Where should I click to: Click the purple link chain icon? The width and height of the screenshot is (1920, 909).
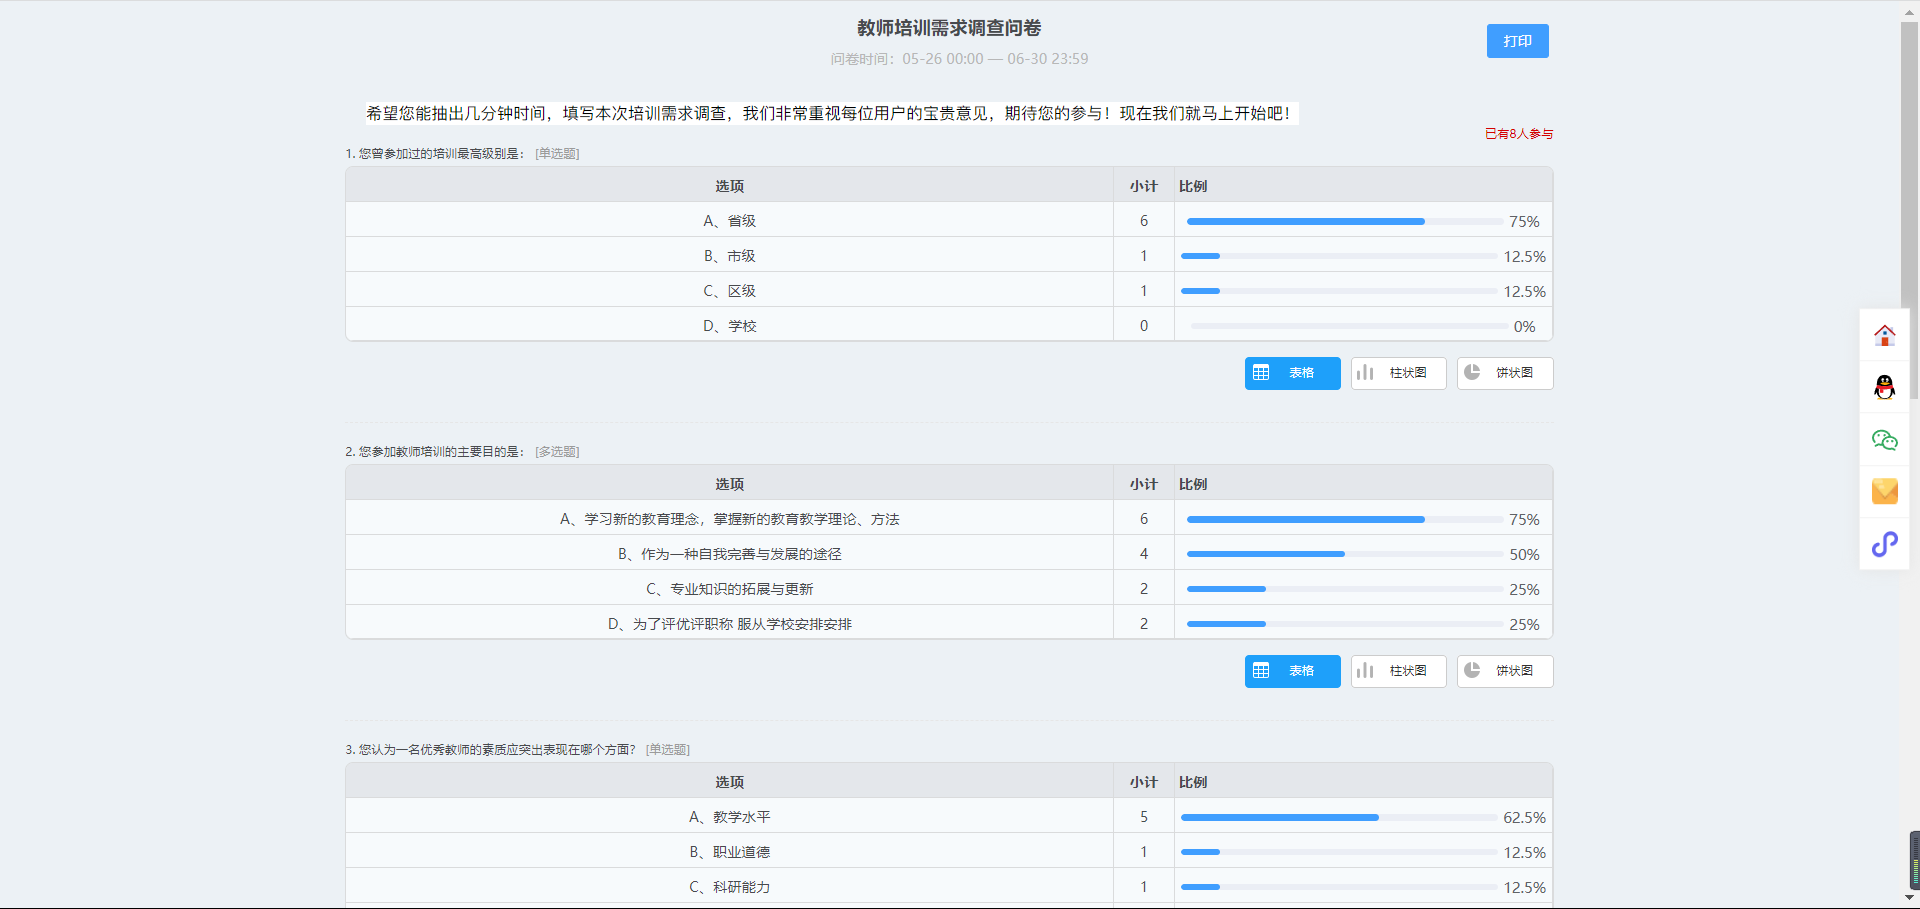click(1884, 544)
